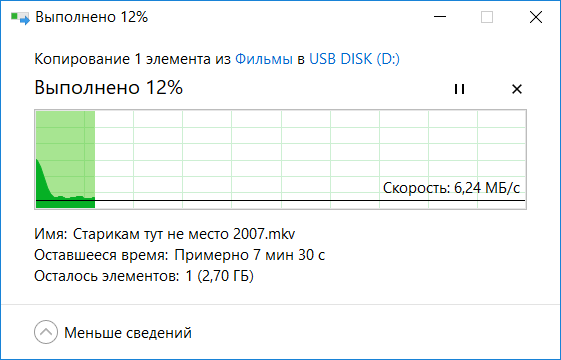Click the window title 'Выполнено 12%' in the title bar
This screenshot has height=360, width=561.
point(92,17)
